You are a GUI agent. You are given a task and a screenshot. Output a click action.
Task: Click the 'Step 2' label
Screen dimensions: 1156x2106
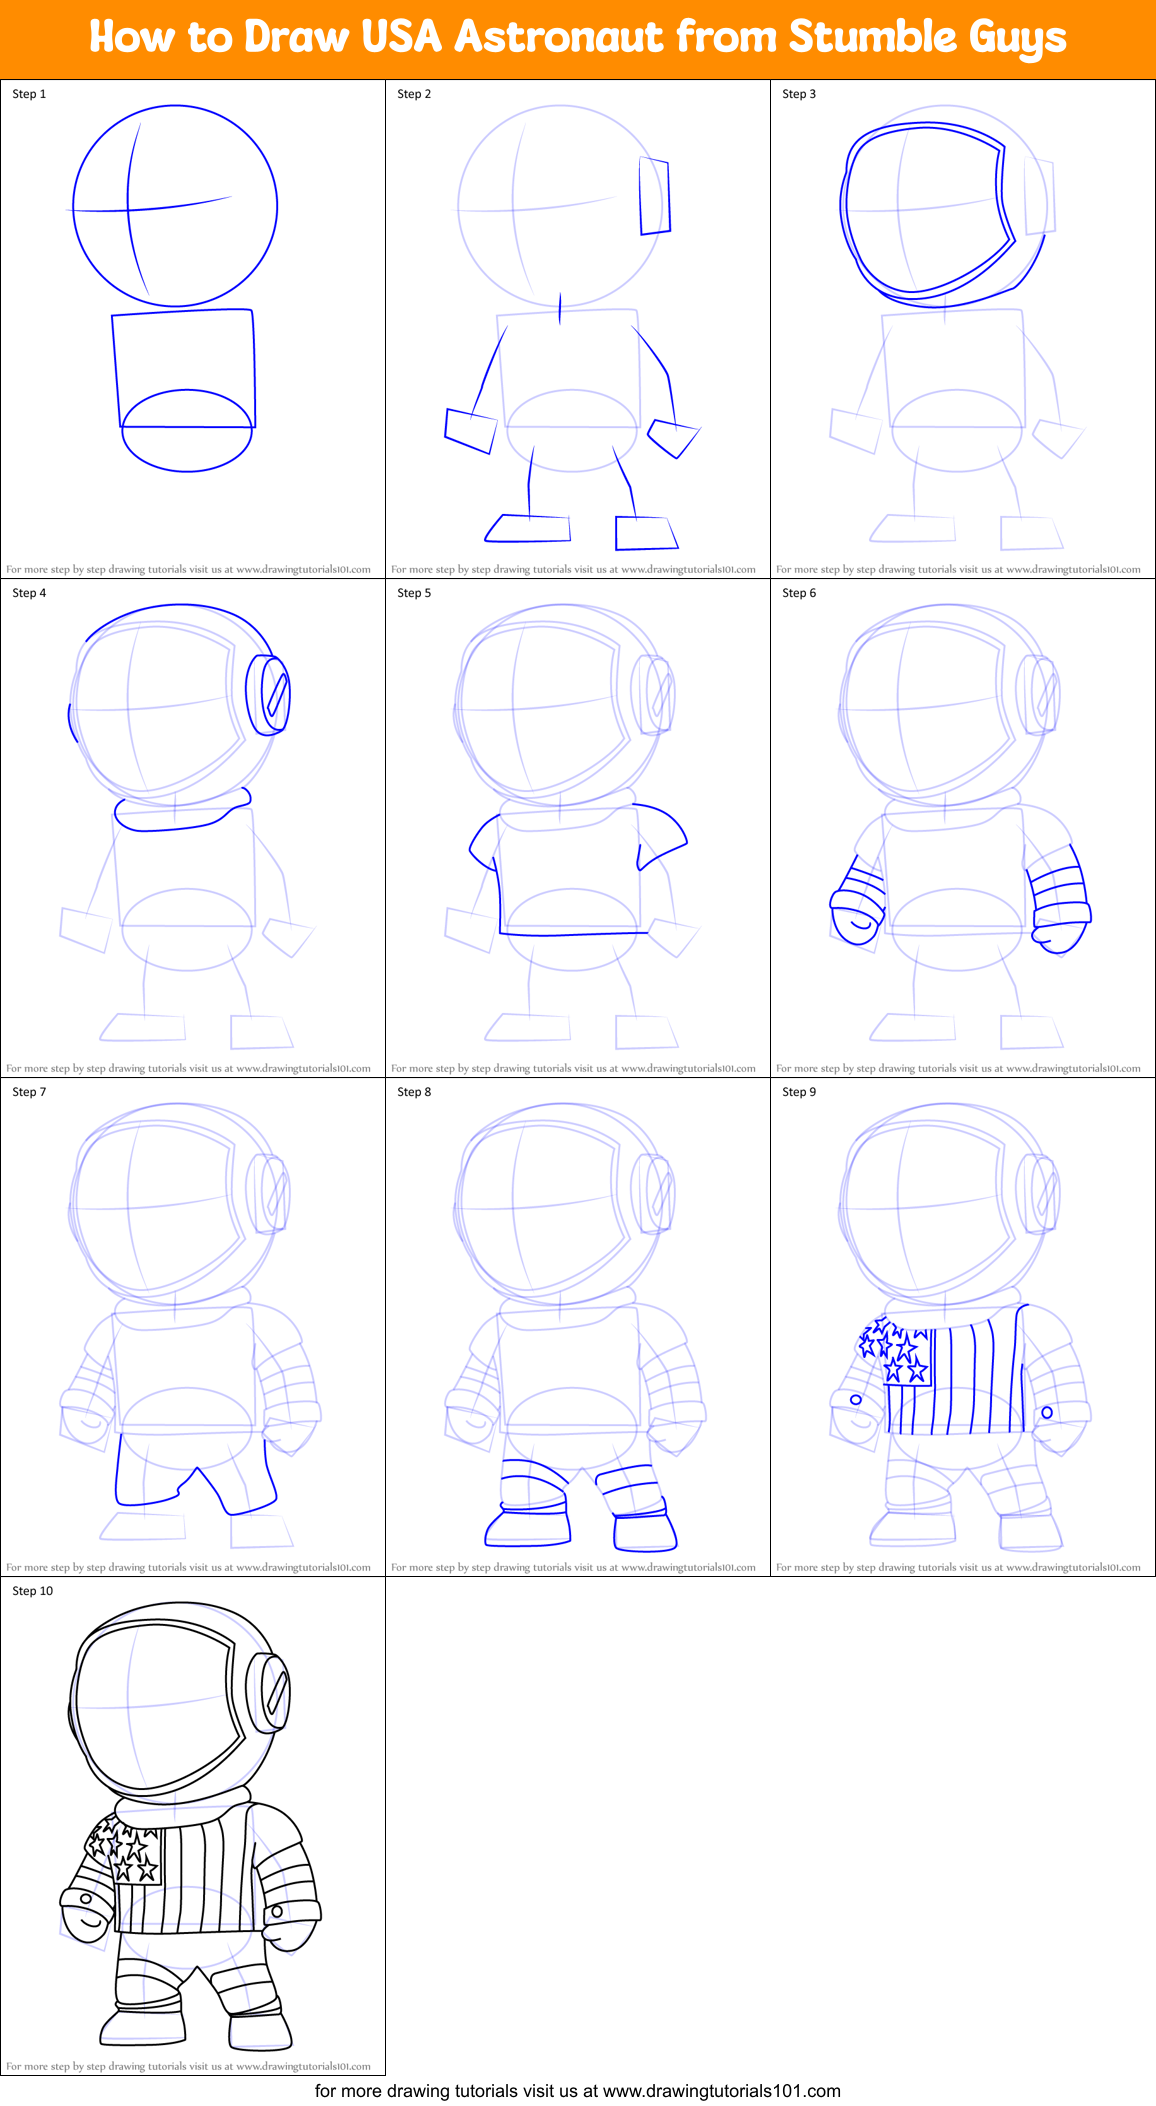click(414, 94)
